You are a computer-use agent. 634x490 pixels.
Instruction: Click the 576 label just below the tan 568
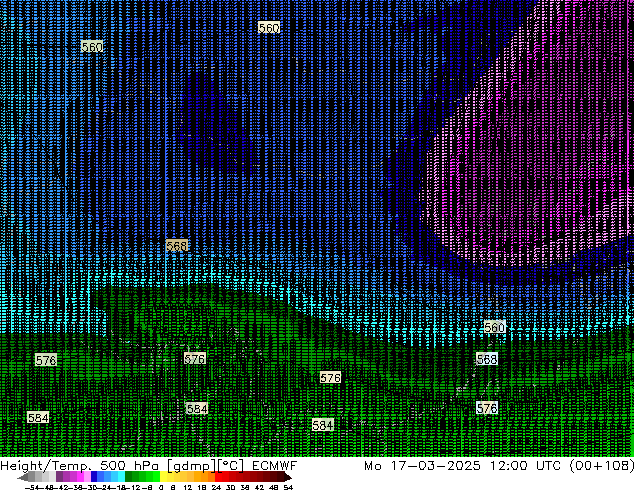195,359
